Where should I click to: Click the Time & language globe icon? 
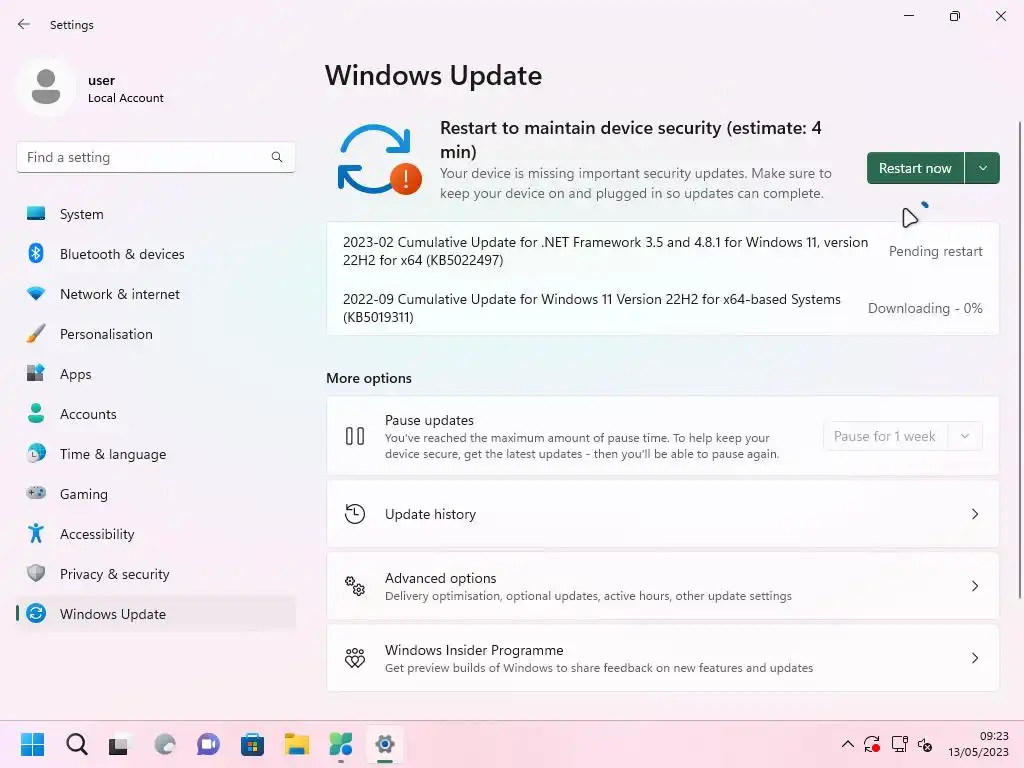coord(36,453)
